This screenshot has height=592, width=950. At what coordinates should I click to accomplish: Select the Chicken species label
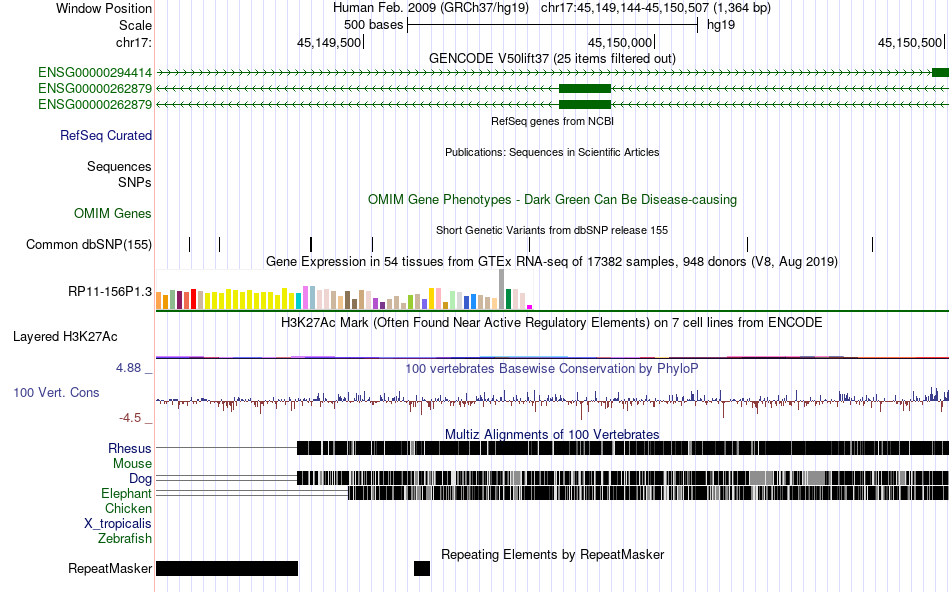(128, 508)
